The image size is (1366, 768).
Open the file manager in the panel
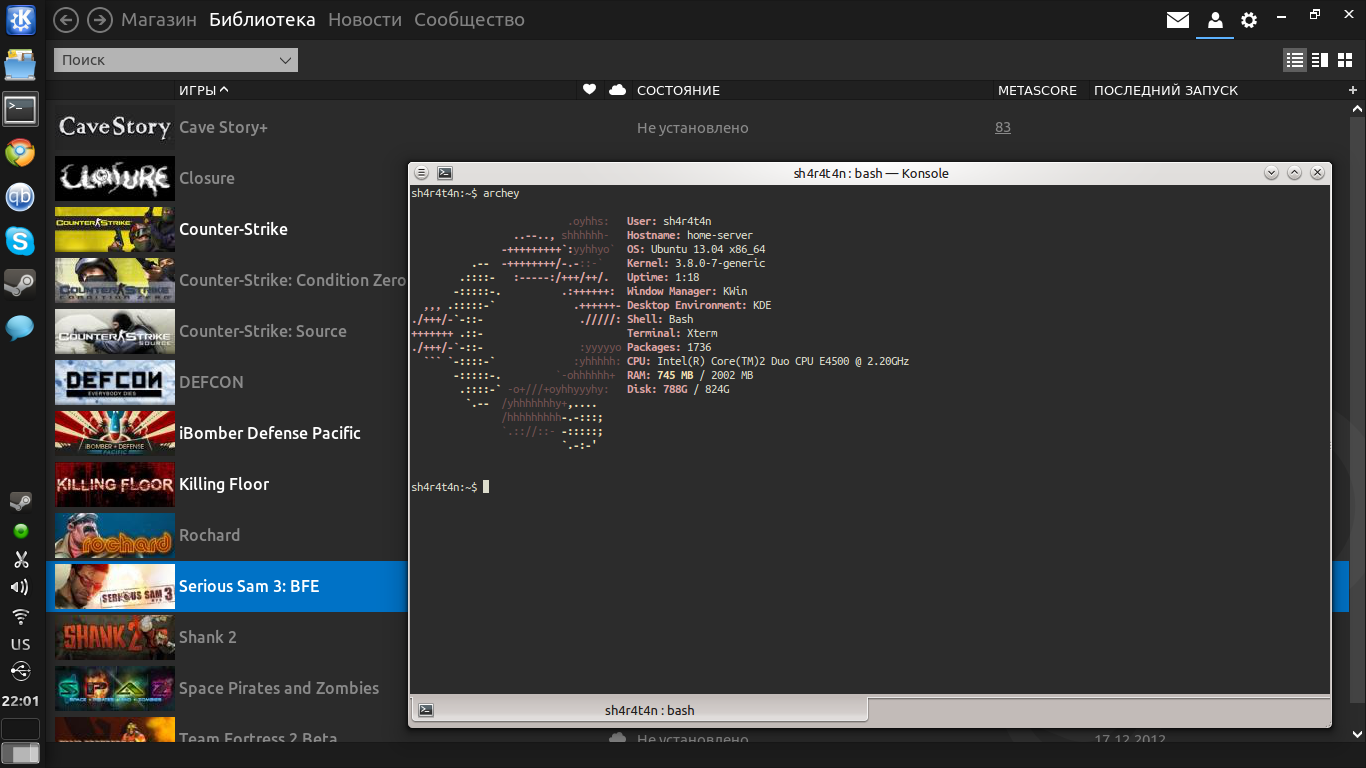tap(21, 65)
